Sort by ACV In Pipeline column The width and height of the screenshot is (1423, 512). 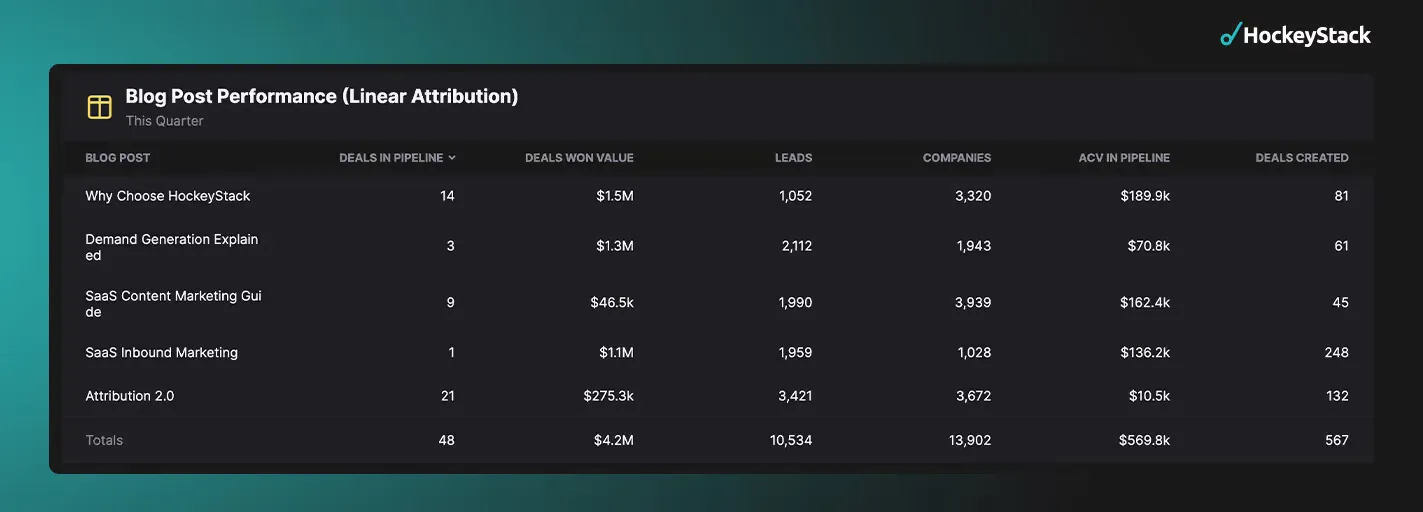(1124, 158)
